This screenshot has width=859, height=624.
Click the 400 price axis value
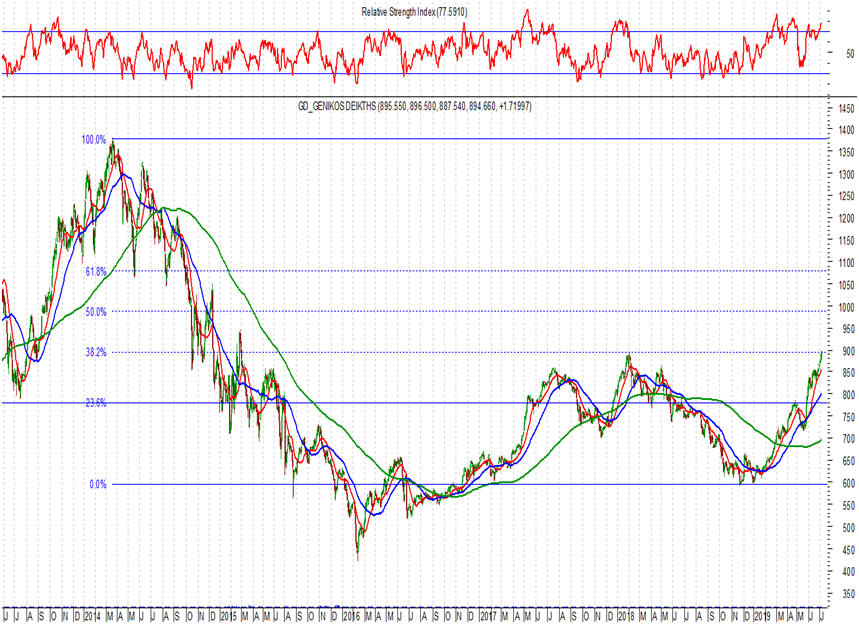click(848, 572)
